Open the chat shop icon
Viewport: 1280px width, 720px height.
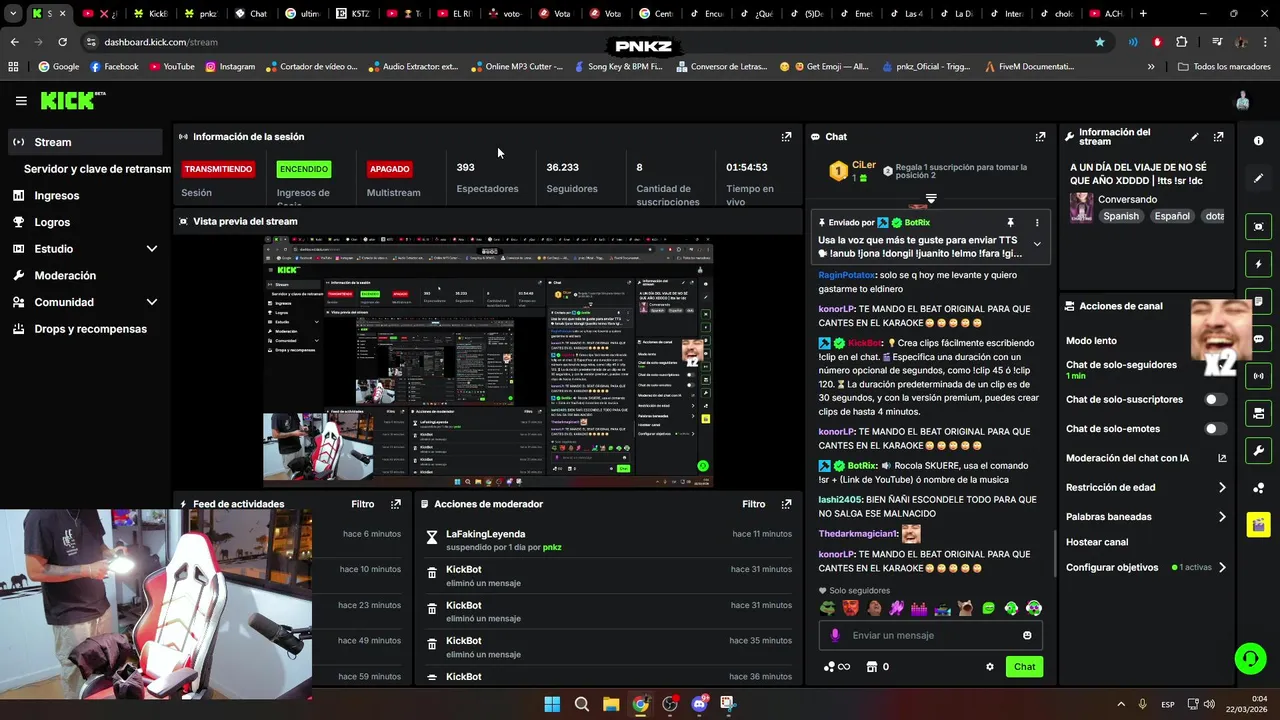pyautogui.click(x=871, y=667)
